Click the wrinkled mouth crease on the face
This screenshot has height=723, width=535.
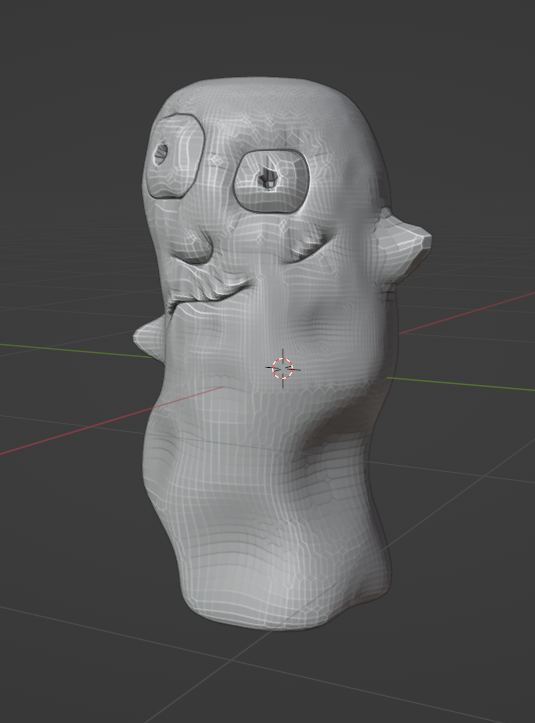[208, 288]
